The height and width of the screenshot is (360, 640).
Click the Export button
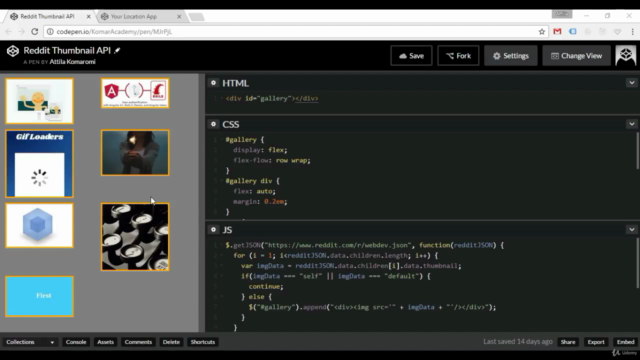pyautogui.click(x=596, y=342)
